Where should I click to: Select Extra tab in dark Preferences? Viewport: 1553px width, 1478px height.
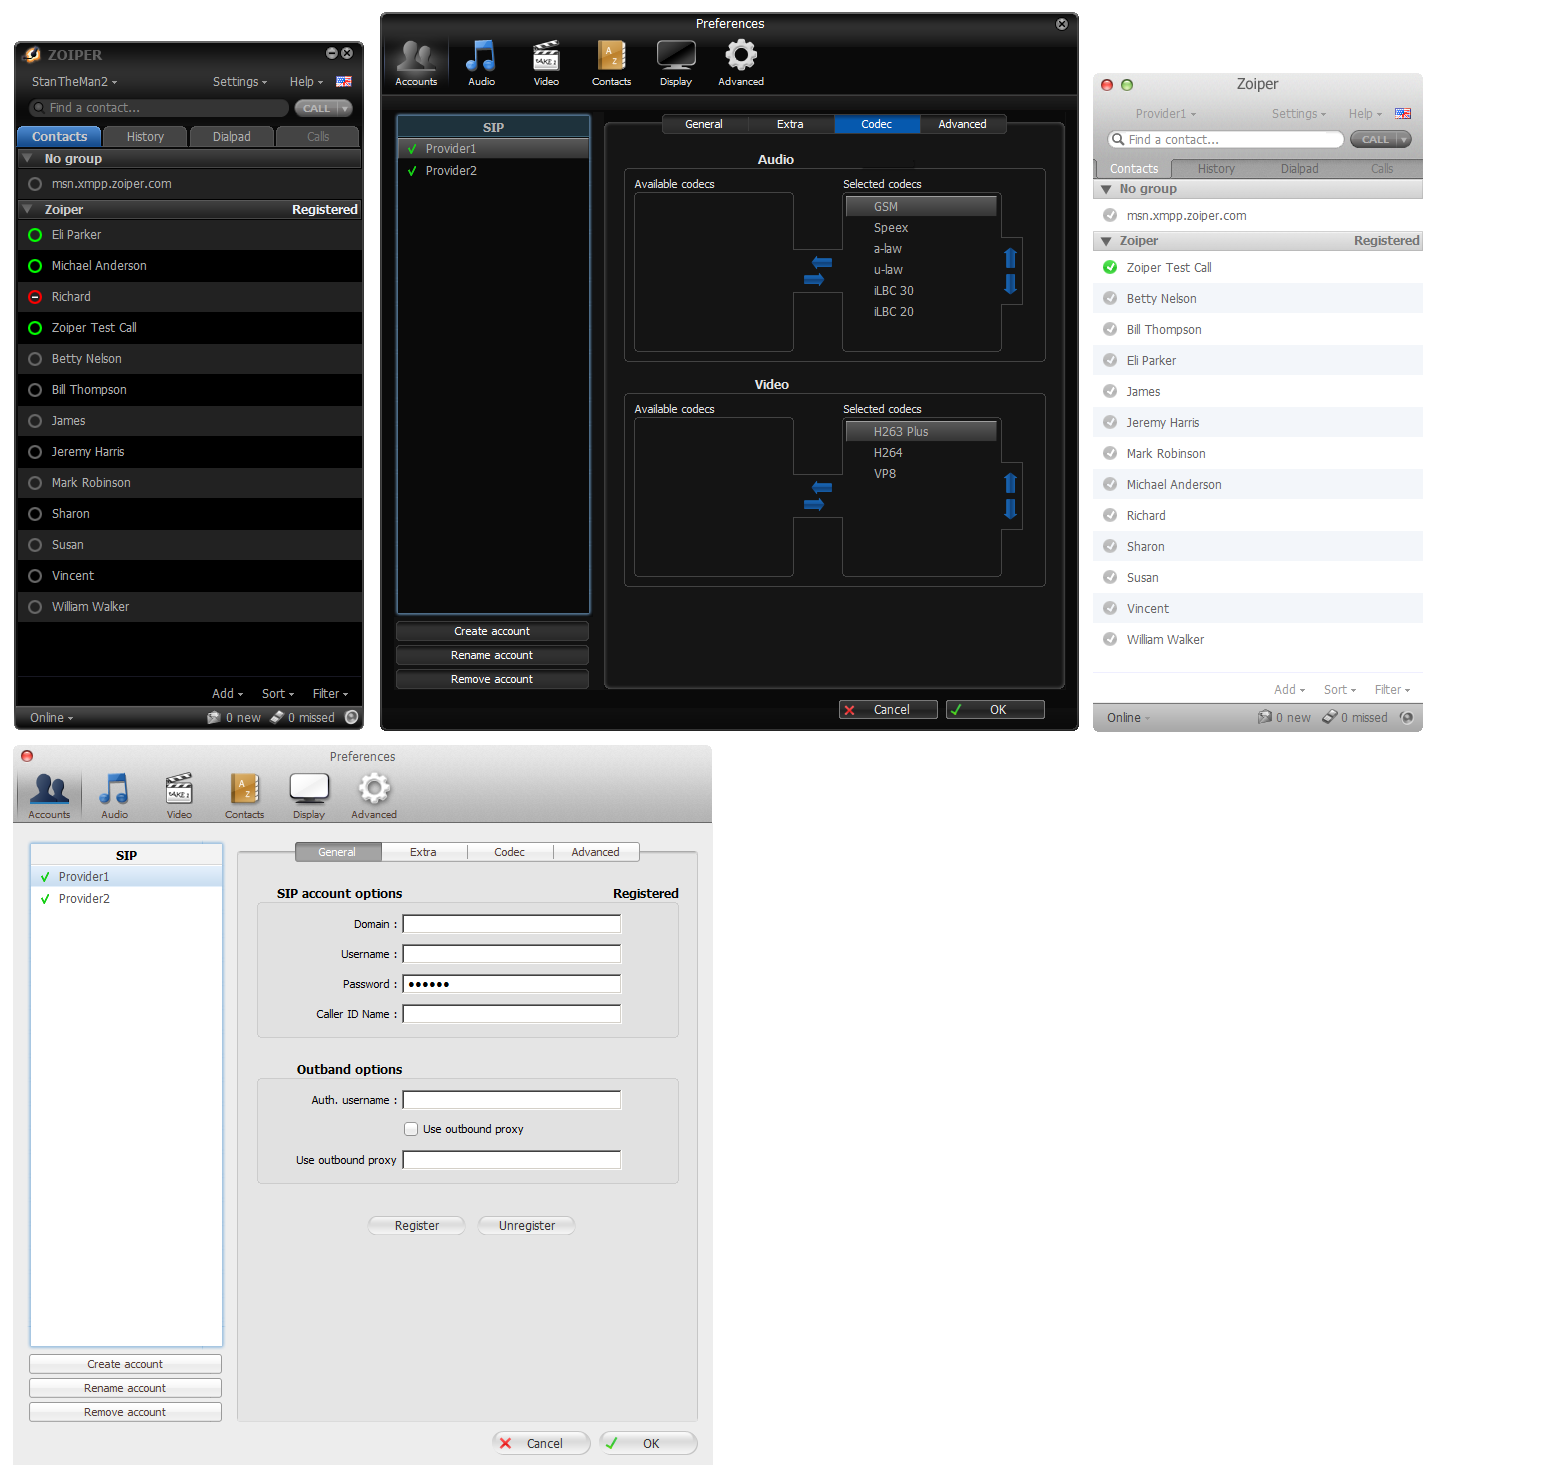[x=790, y=124]
